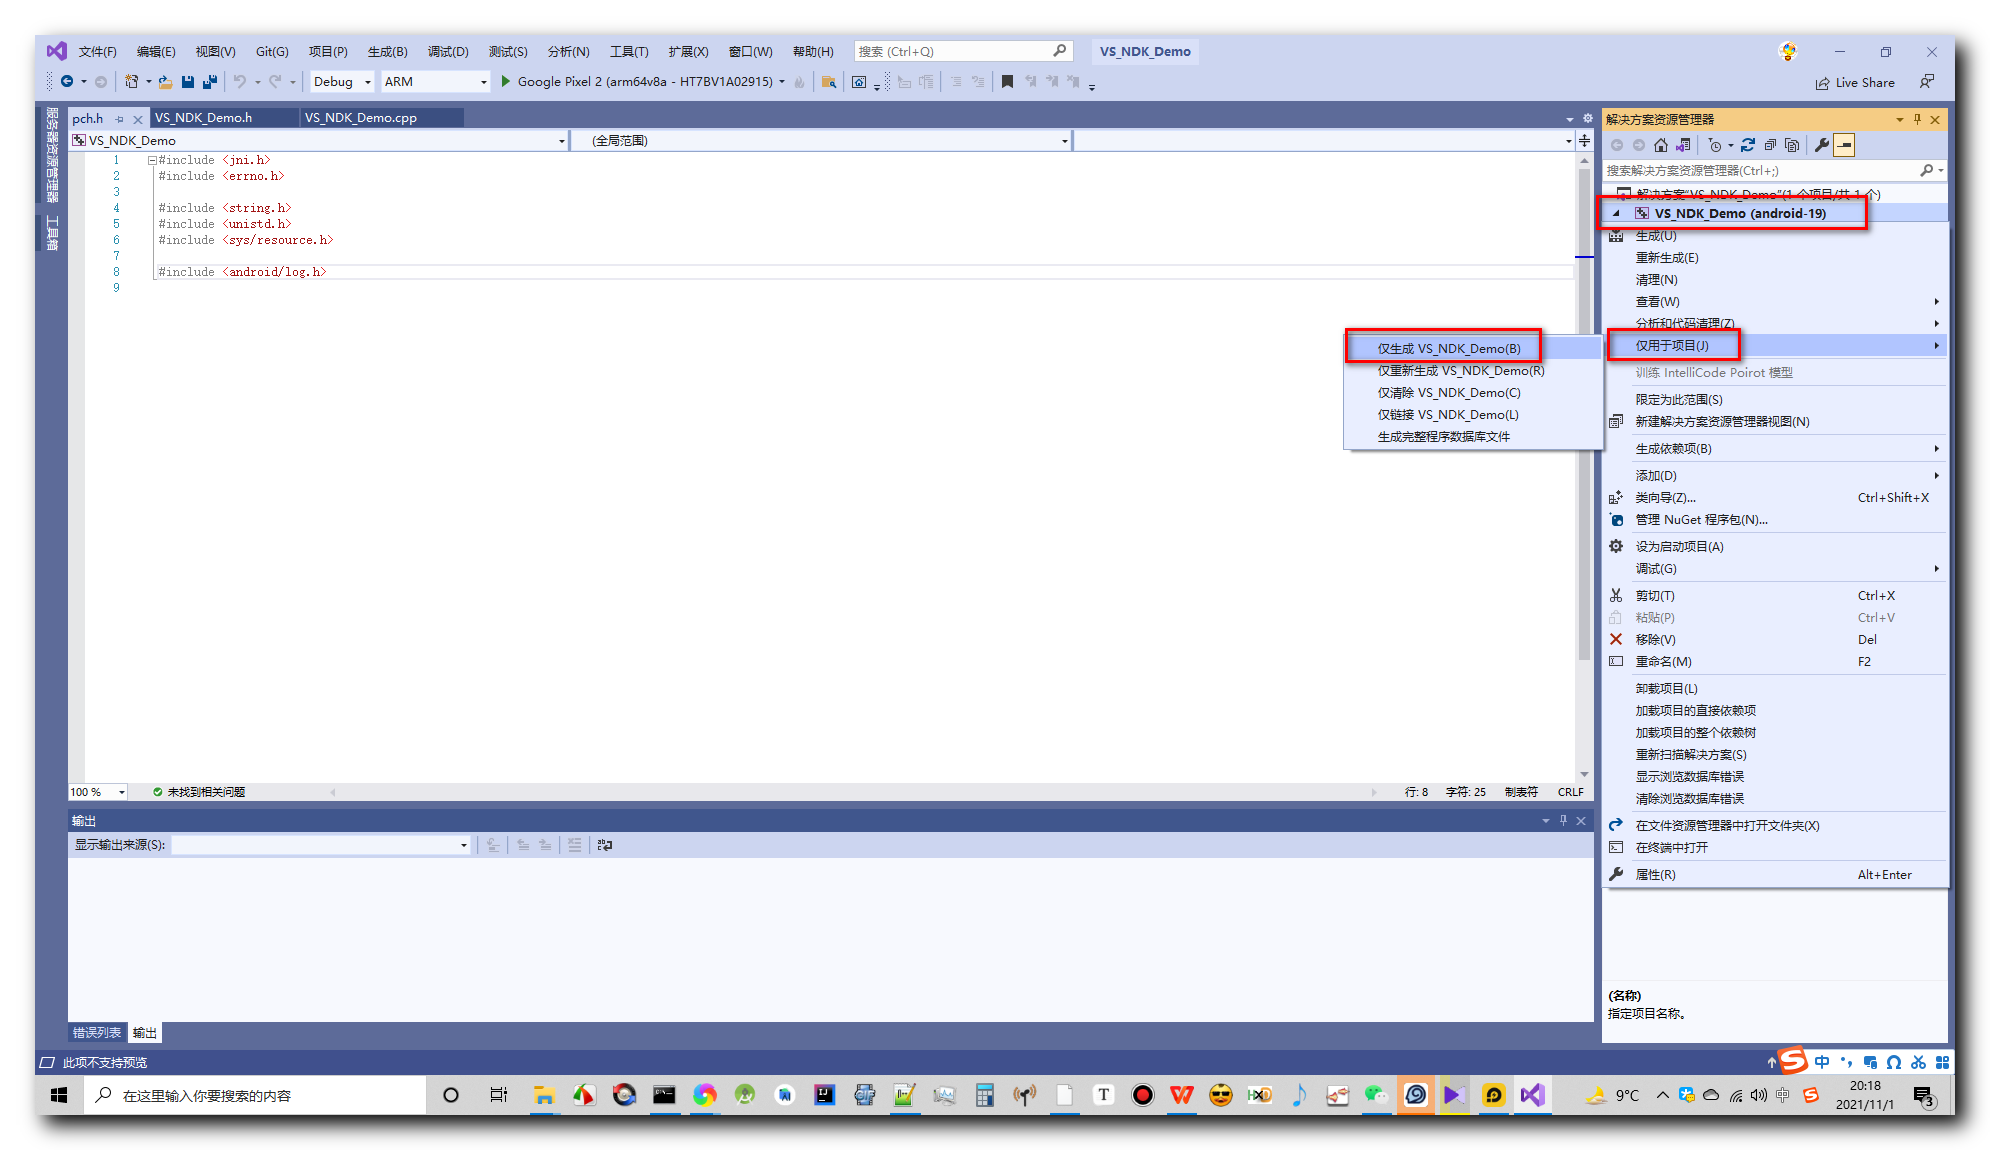Click the pending changes filter clock icon
Viewport: 1990px width, 1150px height.
[x=1716, y=145]
